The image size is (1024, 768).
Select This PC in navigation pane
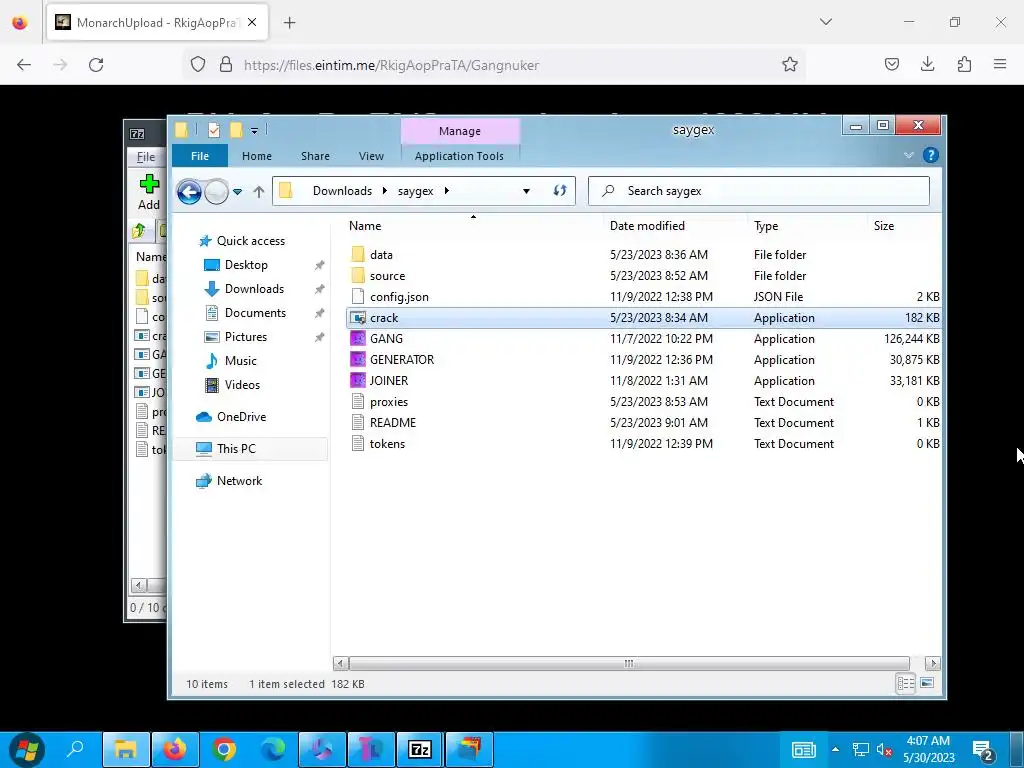[x=236, y=449]
